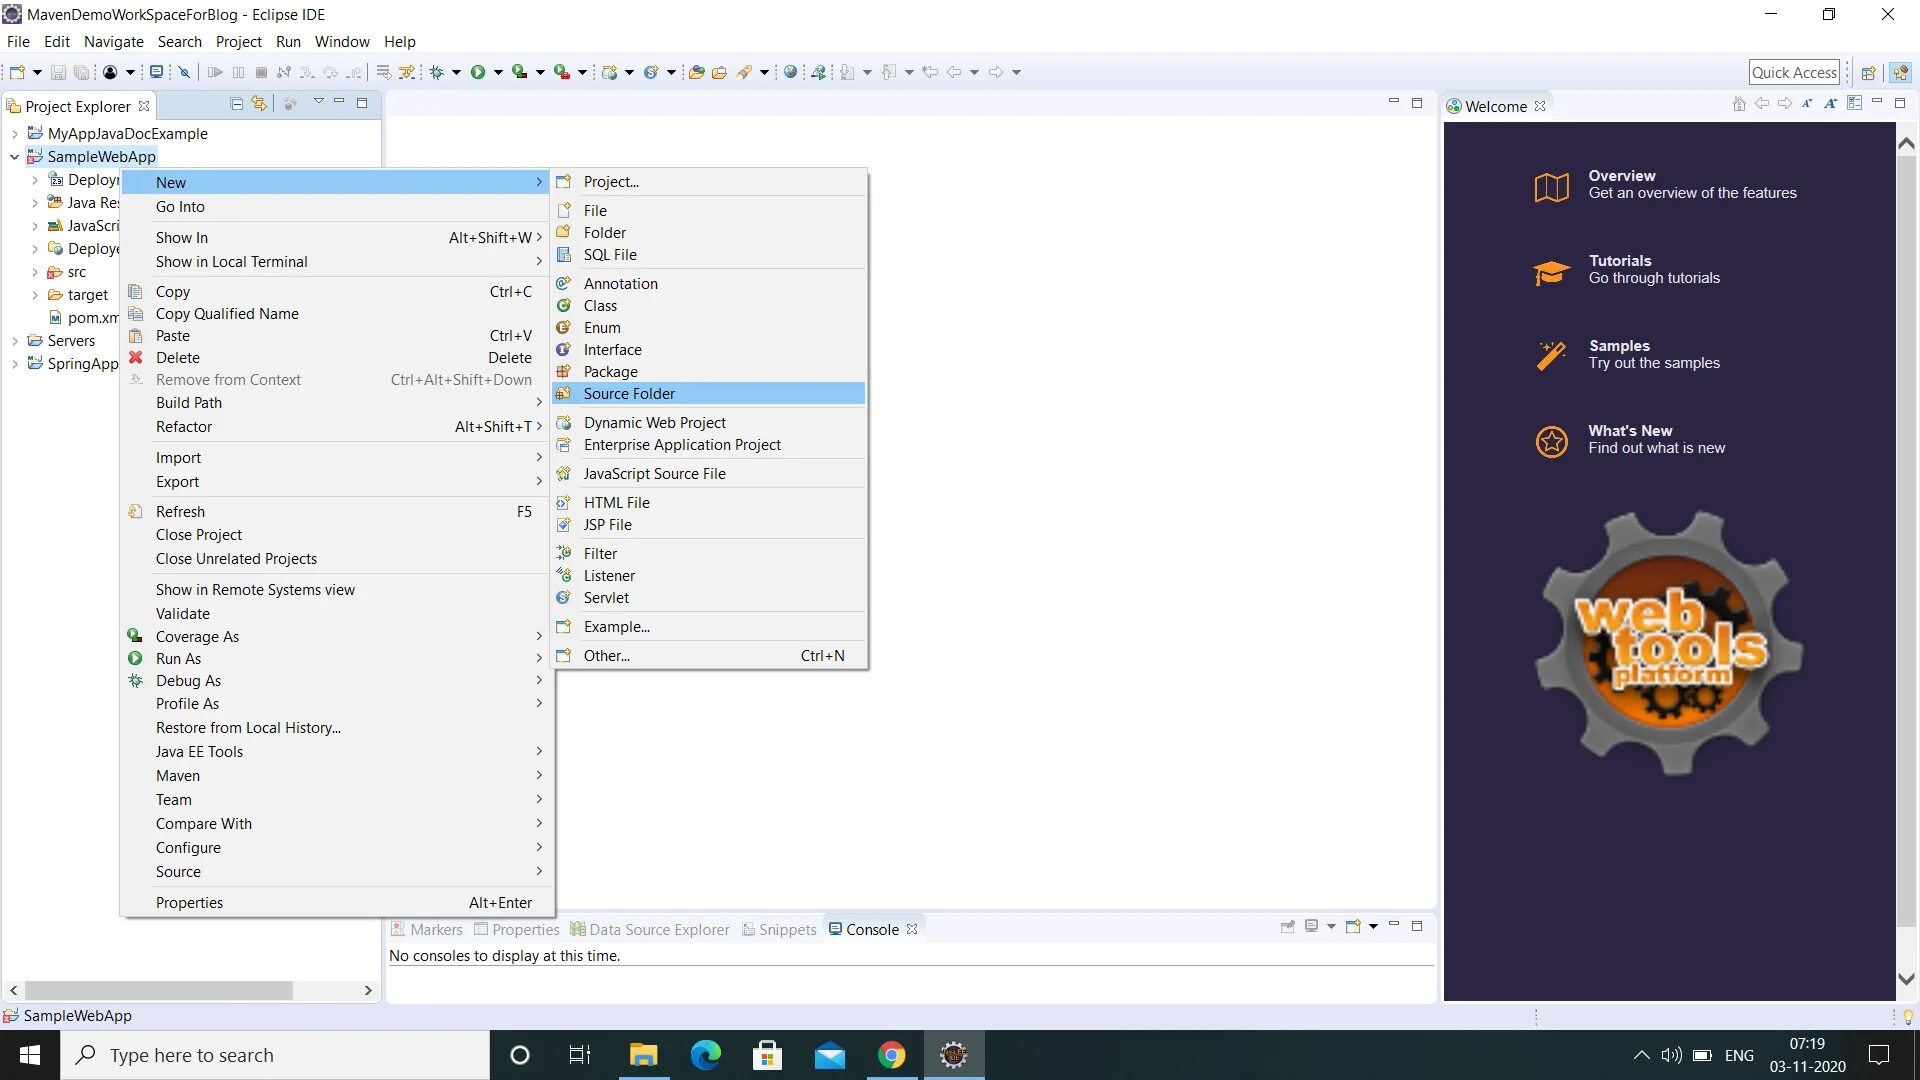Click the Open Task folder icon
1920x1080 pixels.
719,72
